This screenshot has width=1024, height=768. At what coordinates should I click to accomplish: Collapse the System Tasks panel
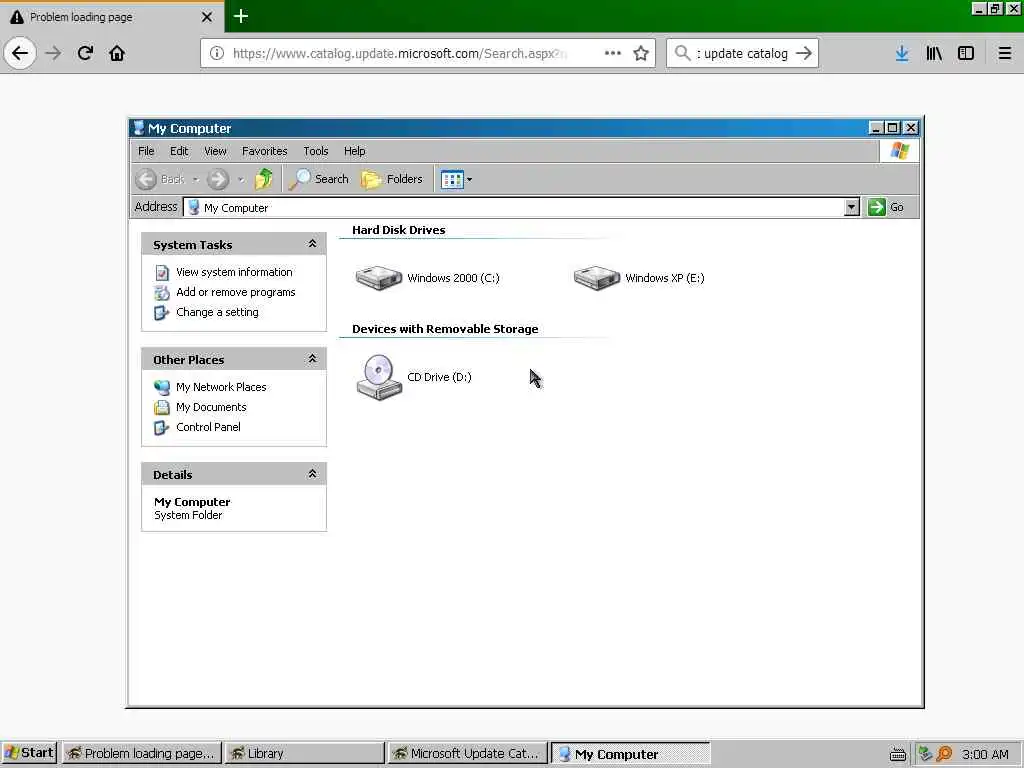click(312, 244)
